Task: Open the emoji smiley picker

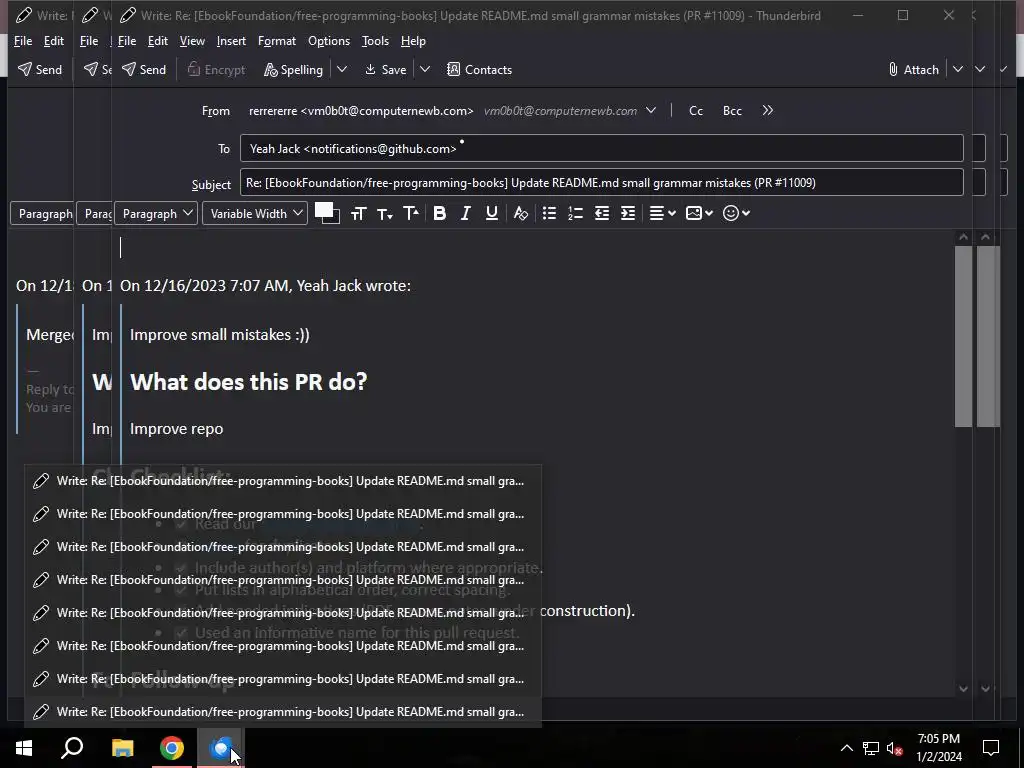Action: point(736,214)
